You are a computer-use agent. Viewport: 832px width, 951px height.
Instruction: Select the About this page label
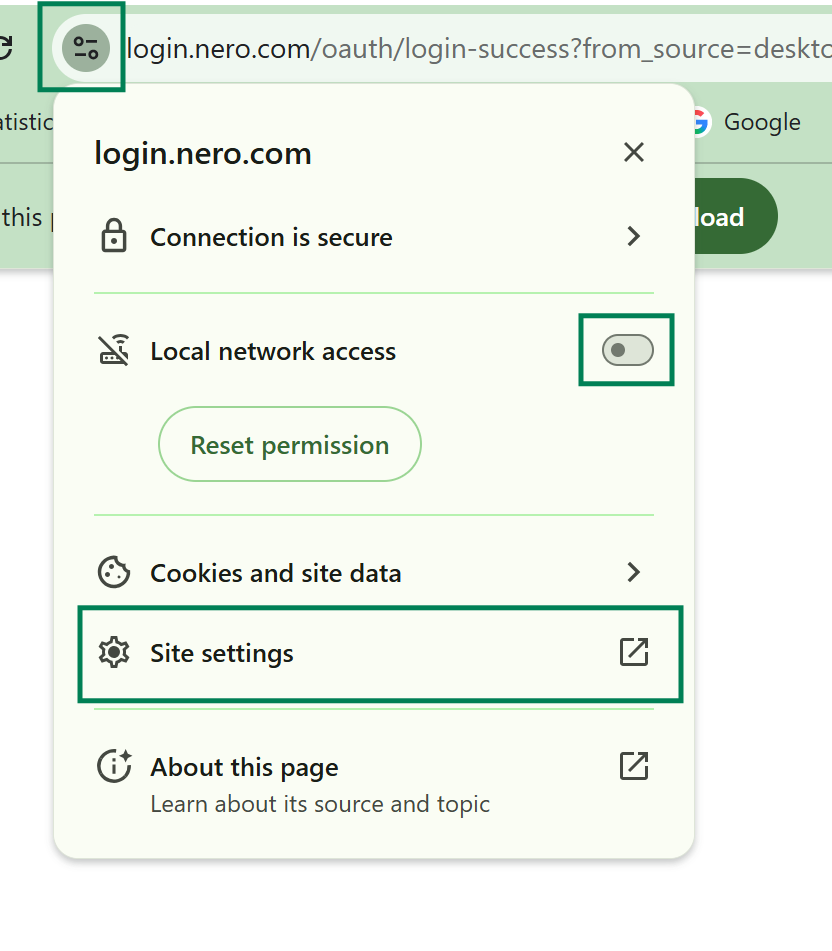(x=244, y=767)
